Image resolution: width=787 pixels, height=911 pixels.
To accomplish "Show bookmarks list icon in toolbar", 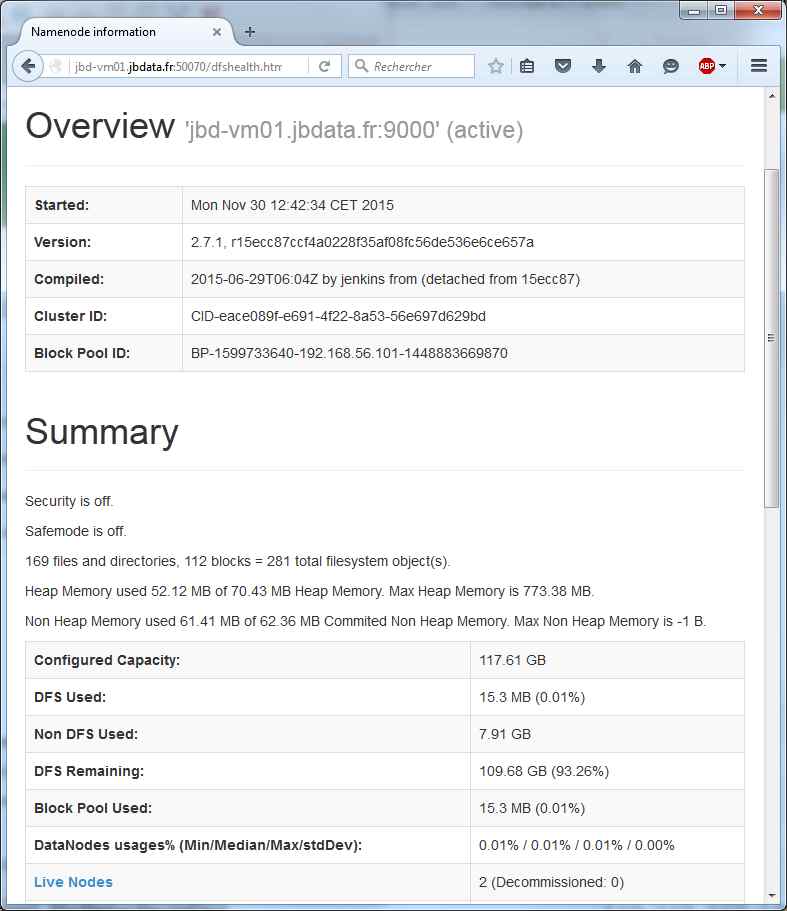I will pos(527,66).
